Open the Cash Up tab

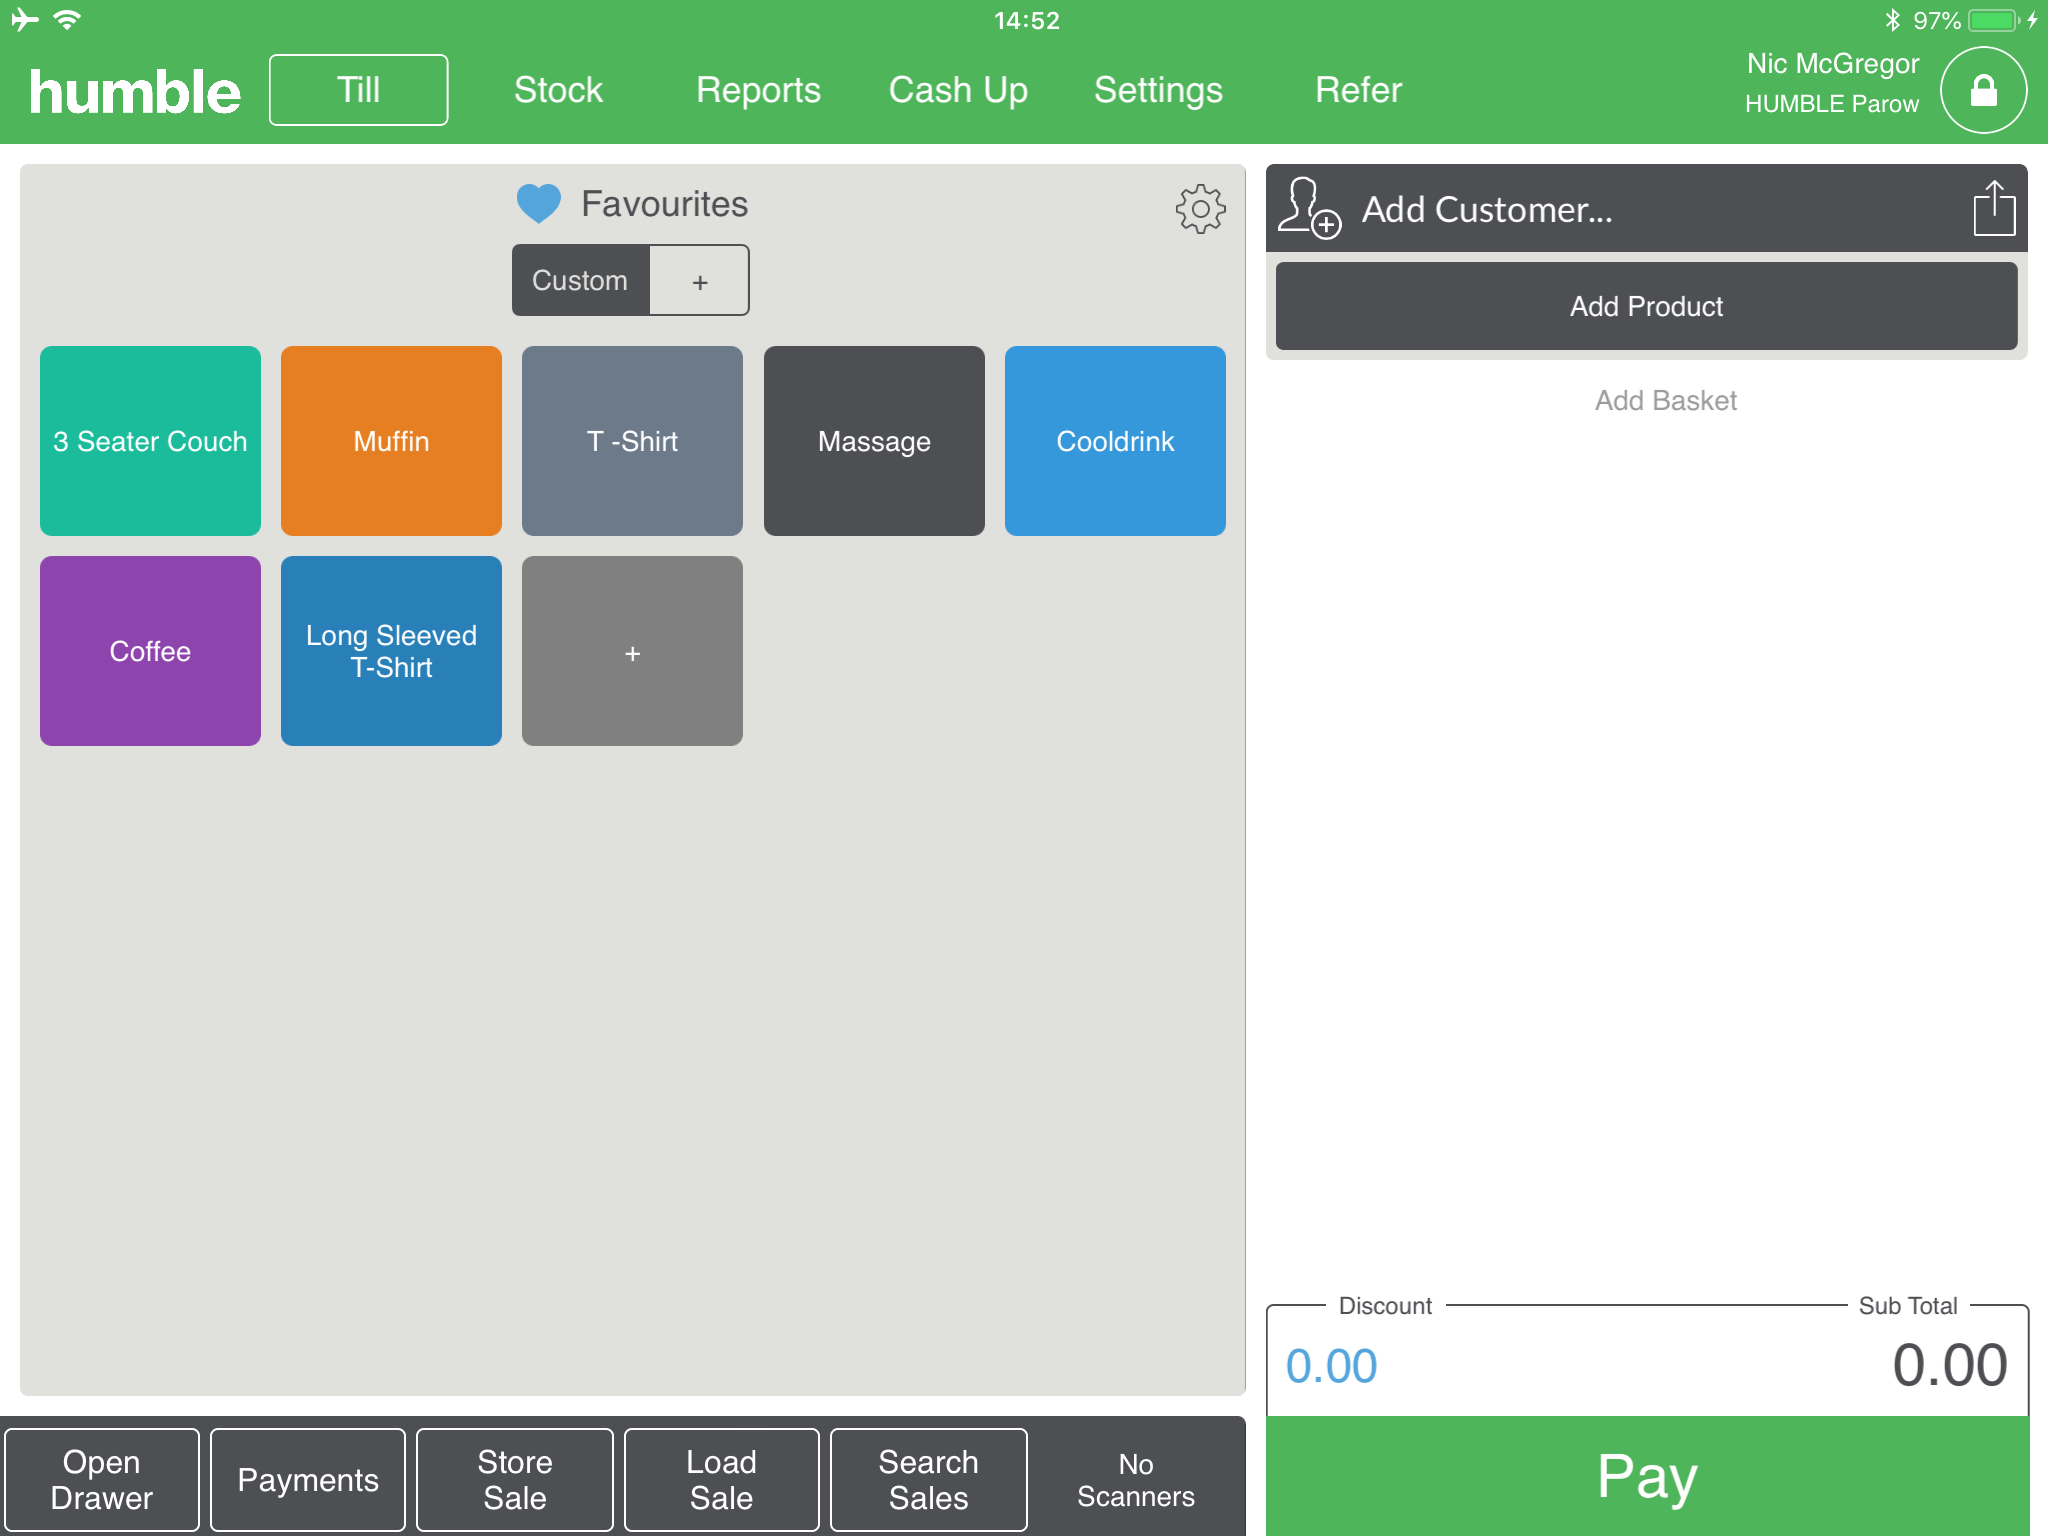click(958, 90)
